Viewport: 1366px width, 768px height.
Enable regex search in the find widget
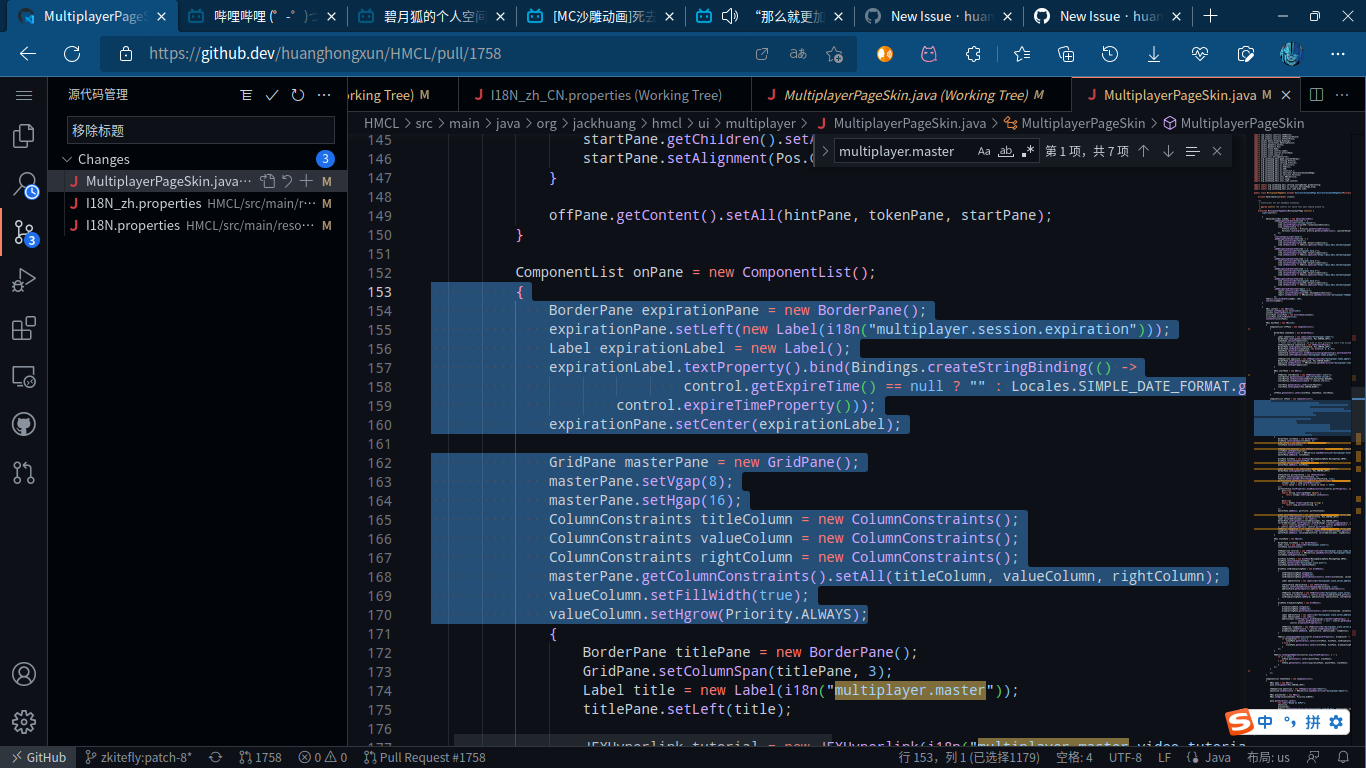(x=1028, y=151)
